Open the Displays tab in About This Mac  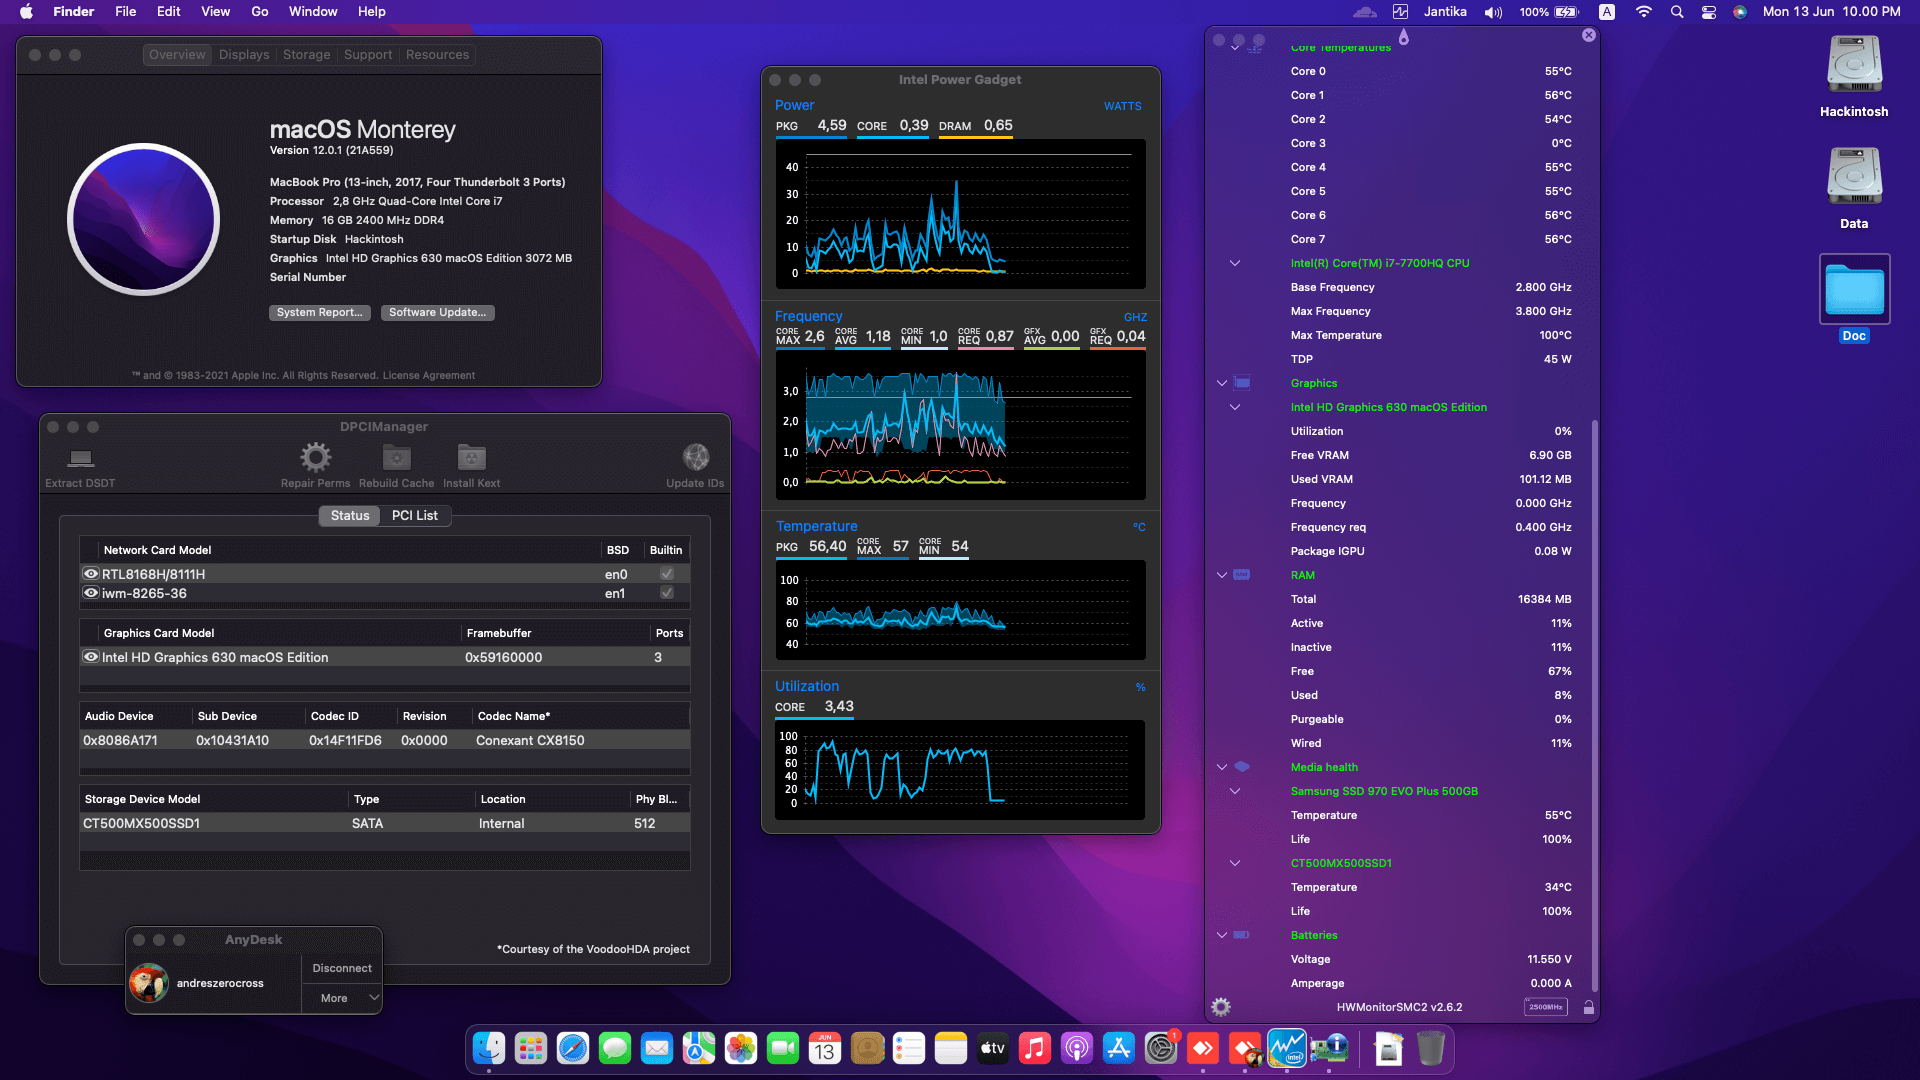click(244, 54)
